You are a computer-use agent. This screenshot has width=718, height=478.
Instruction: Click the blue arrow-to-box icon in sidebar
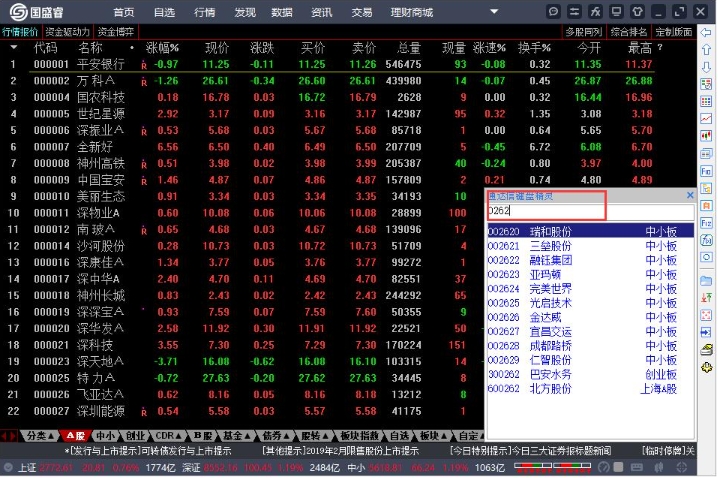[x=707, y=332]
